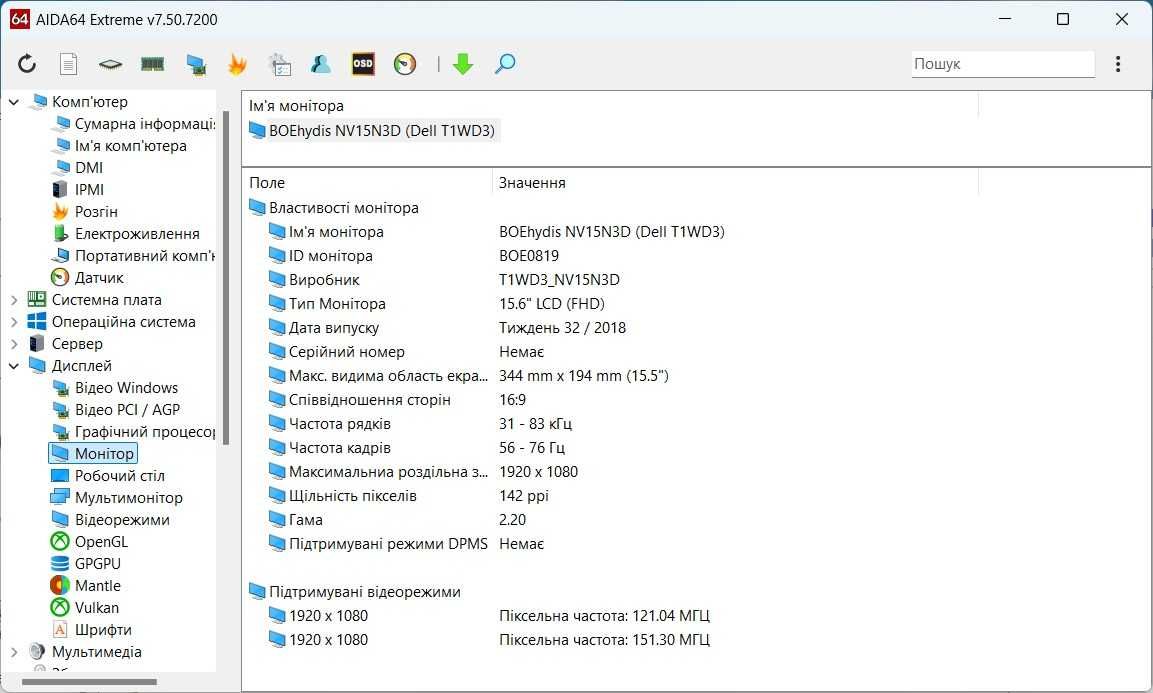The image size is (1153, 693).
Task: Open the Датчик sensor item
Action: tap(88, 278)
